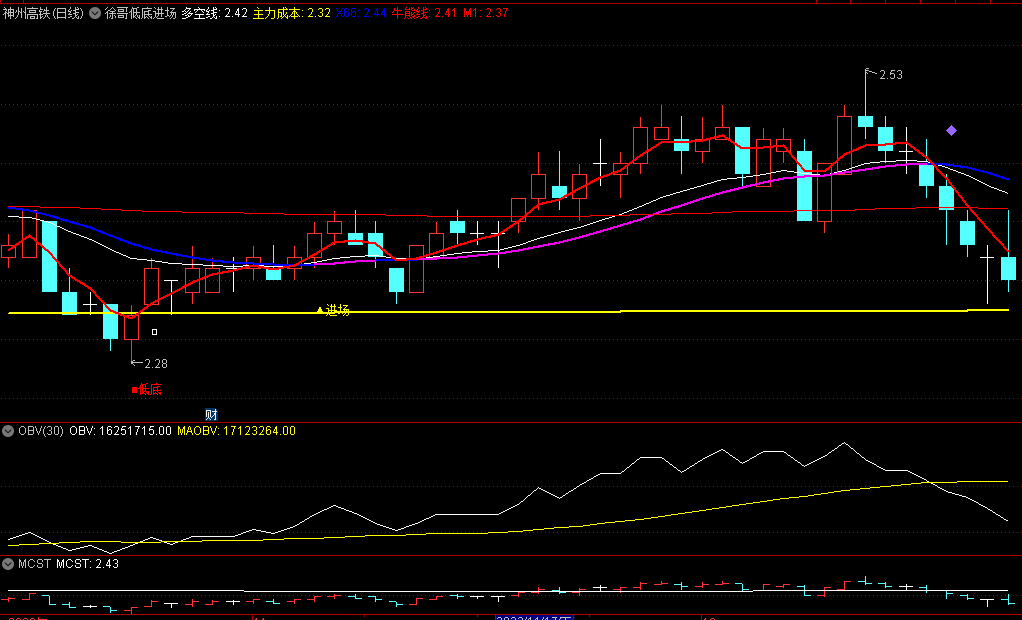The width and height of the screenshot is (1022, 620).
Task: Click the 神州高铁(日线) stock title
Action: point(44,13)
